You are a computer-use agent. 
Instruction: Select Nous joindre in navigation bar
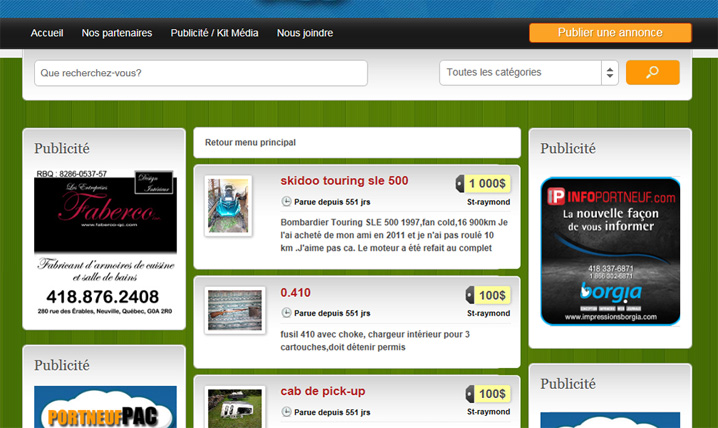(x=305, y=33)
